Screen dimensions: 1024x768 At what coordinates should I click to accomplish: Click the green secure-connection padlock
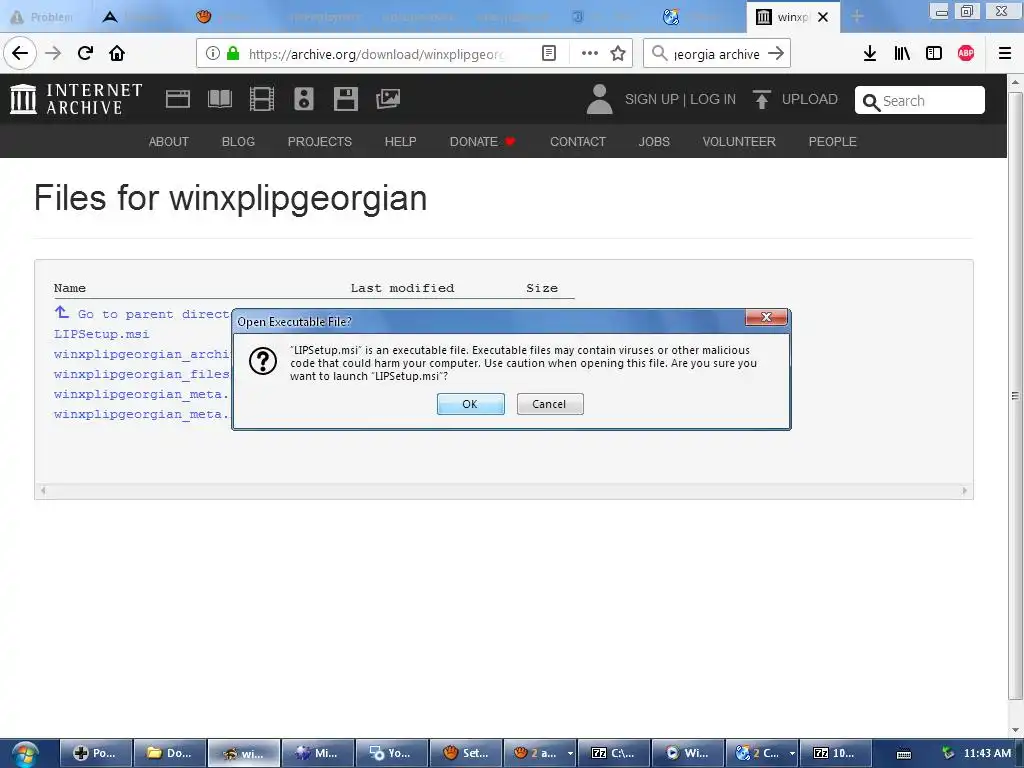click(232, 53)
